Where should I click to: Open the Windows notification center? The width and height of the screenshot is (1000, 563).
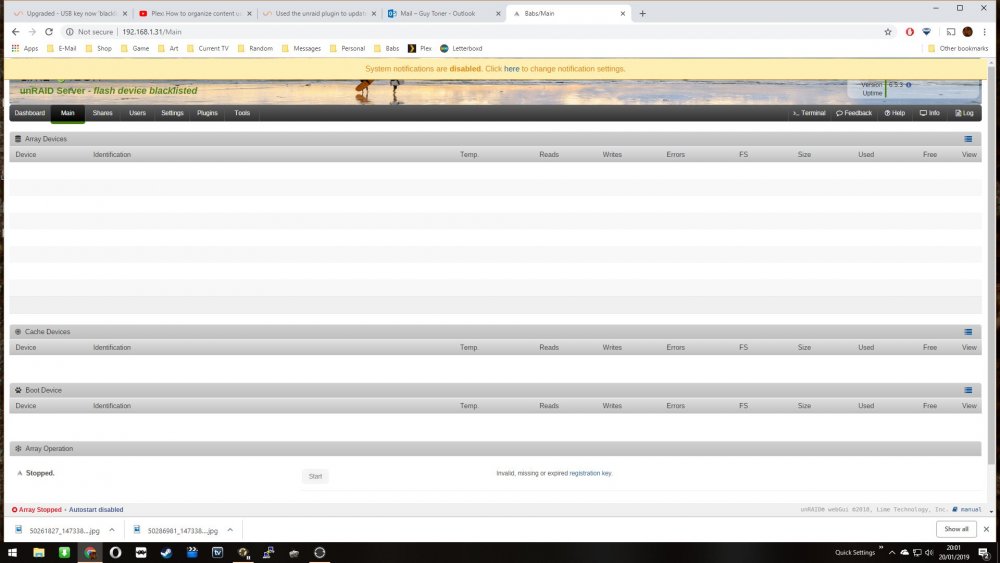click(984, 553)
